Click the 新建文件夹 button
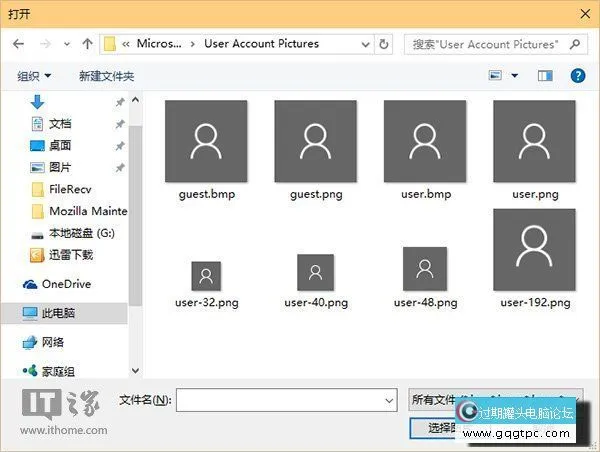Screen dimensions: 600x452 pyautogui.click(x=106, y=76)
